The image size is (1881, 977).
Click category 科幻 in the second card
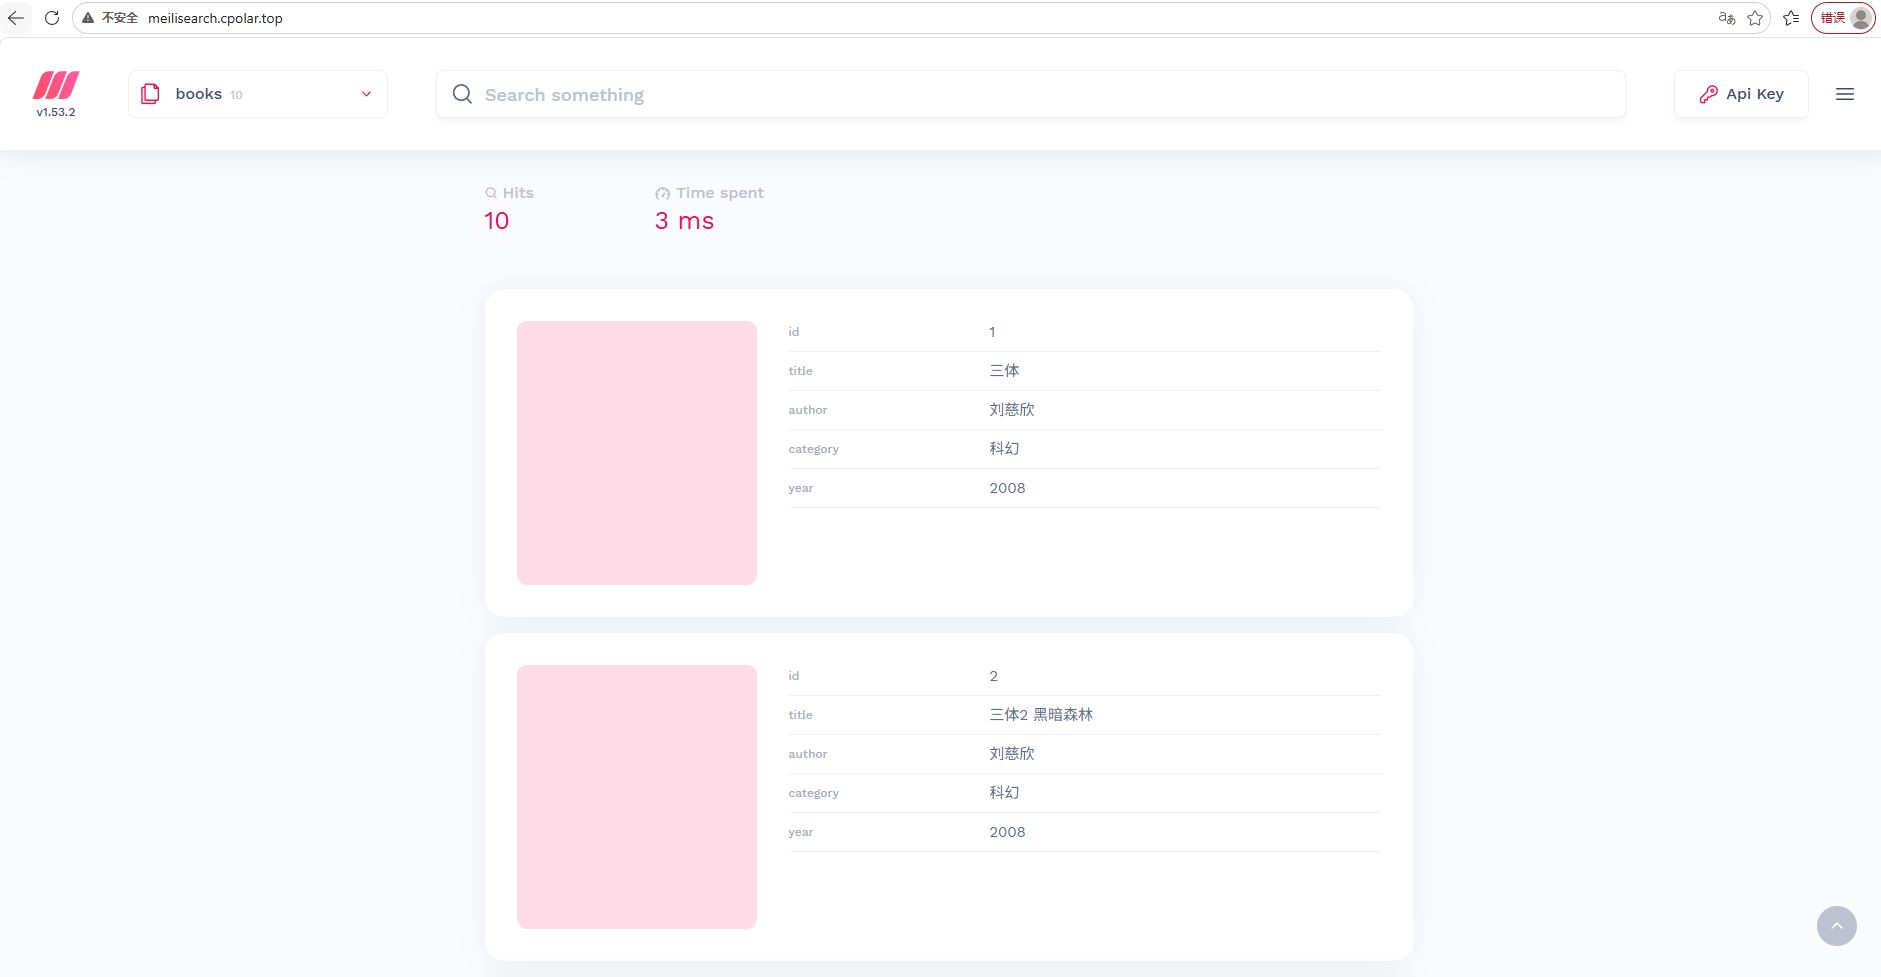pyautogui.click(x=1004, y=792)
